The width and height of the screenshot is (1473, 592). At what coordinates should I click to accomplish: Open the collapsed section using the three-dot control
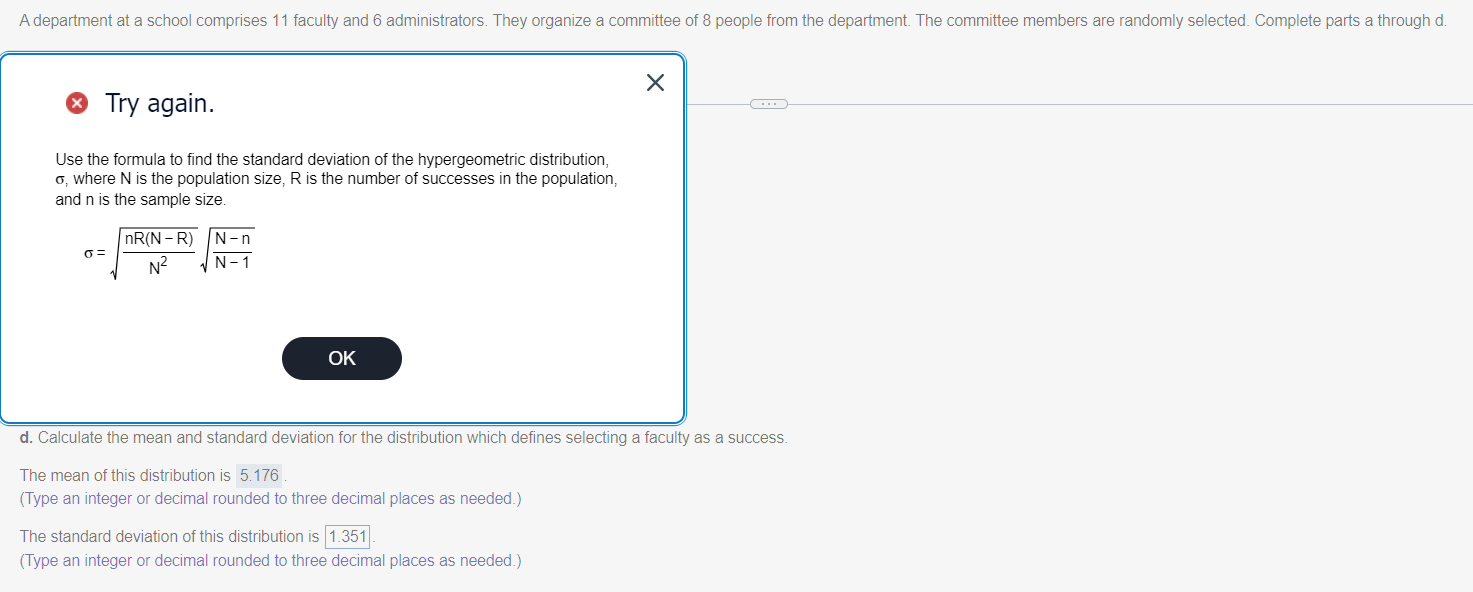pos(768,103)
